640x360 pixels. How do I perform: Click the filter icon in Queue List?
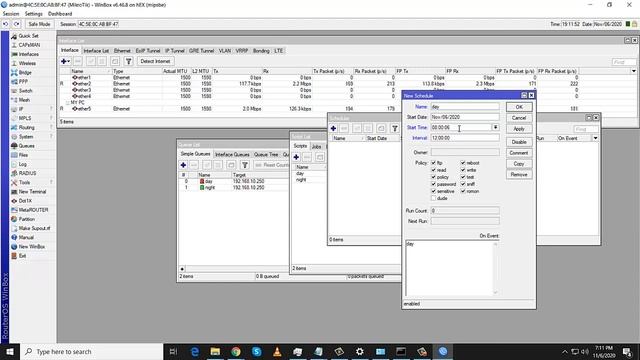pyautogui.click(x=244, y=165)
